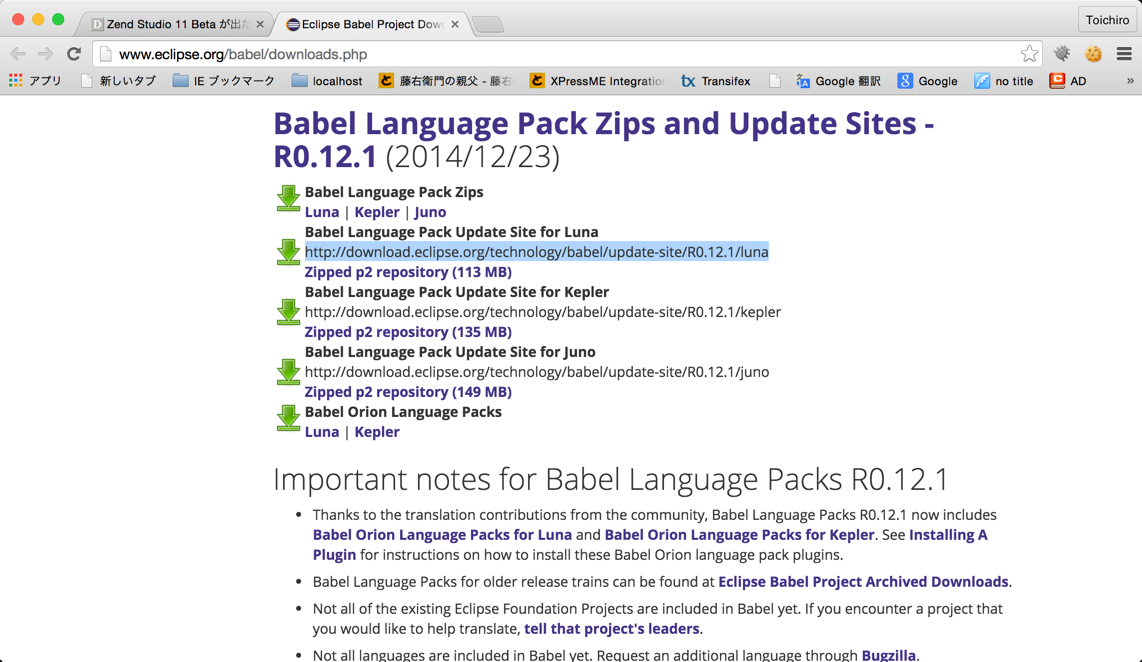Open the Apps grid shortcut in bookmarks bar
The height and width of the screenshot is (662, 1142).
pyautogui.click(x=35, y=81)
